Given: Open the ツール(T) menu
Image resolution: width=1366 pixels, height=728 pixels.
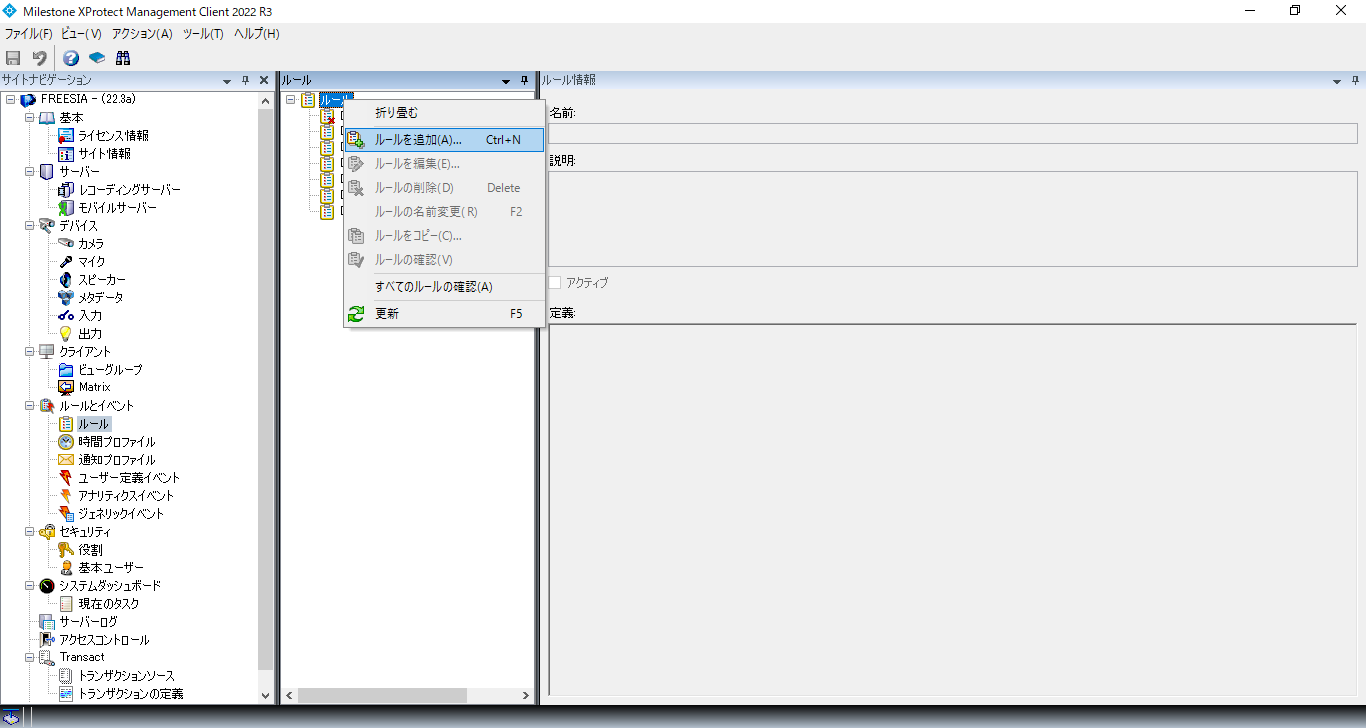Looking at the screenshot, I should pyautogui.click(x=203, y=33).
